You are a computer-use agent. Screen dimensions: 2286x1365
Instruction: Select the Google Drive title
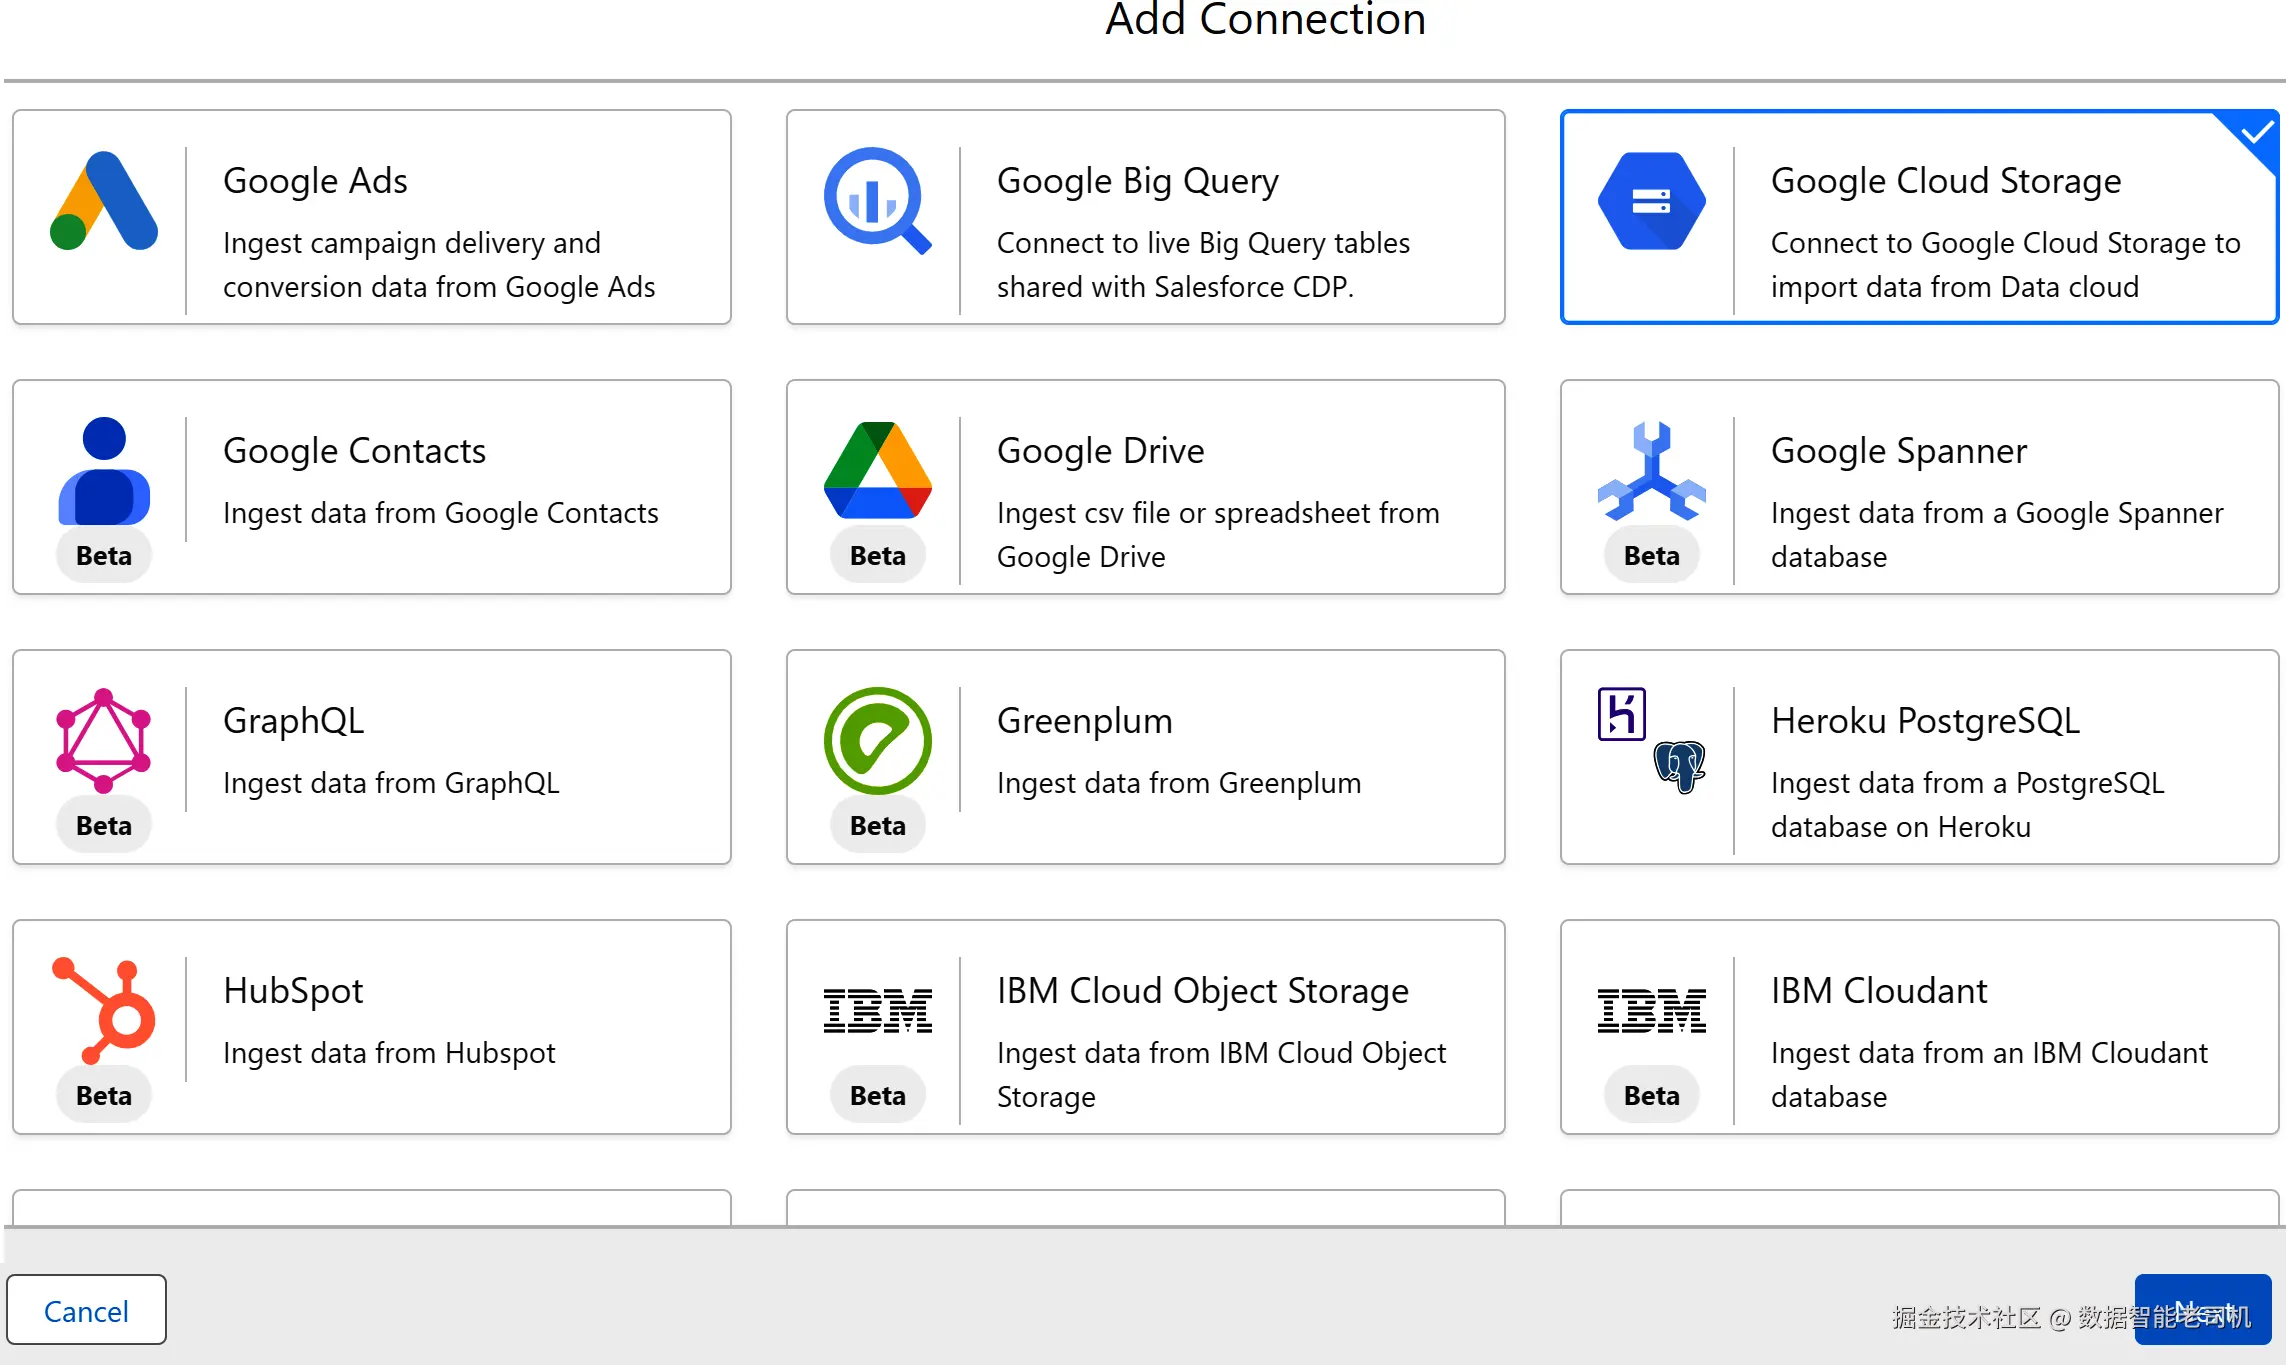click(1100, 451)
